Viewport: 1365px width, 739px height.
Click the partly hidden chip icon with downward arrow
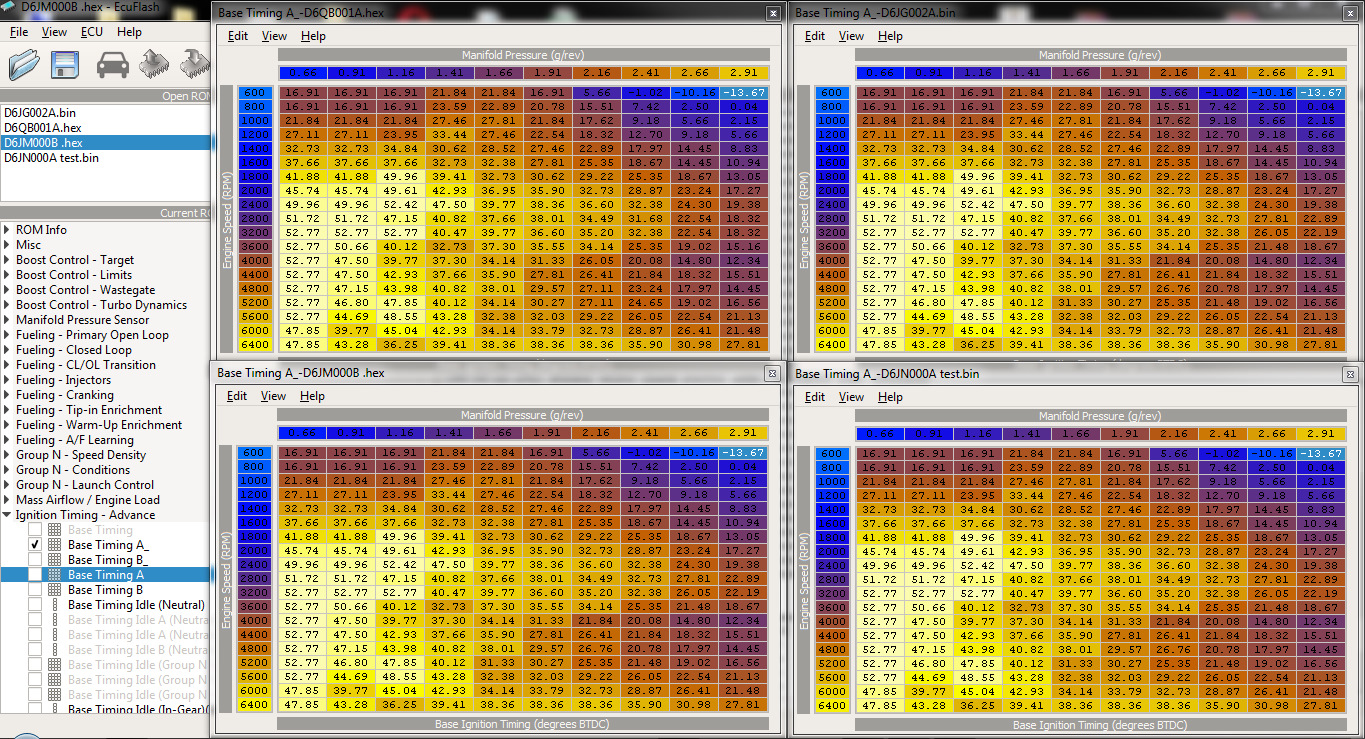click(x=196, y=65)
